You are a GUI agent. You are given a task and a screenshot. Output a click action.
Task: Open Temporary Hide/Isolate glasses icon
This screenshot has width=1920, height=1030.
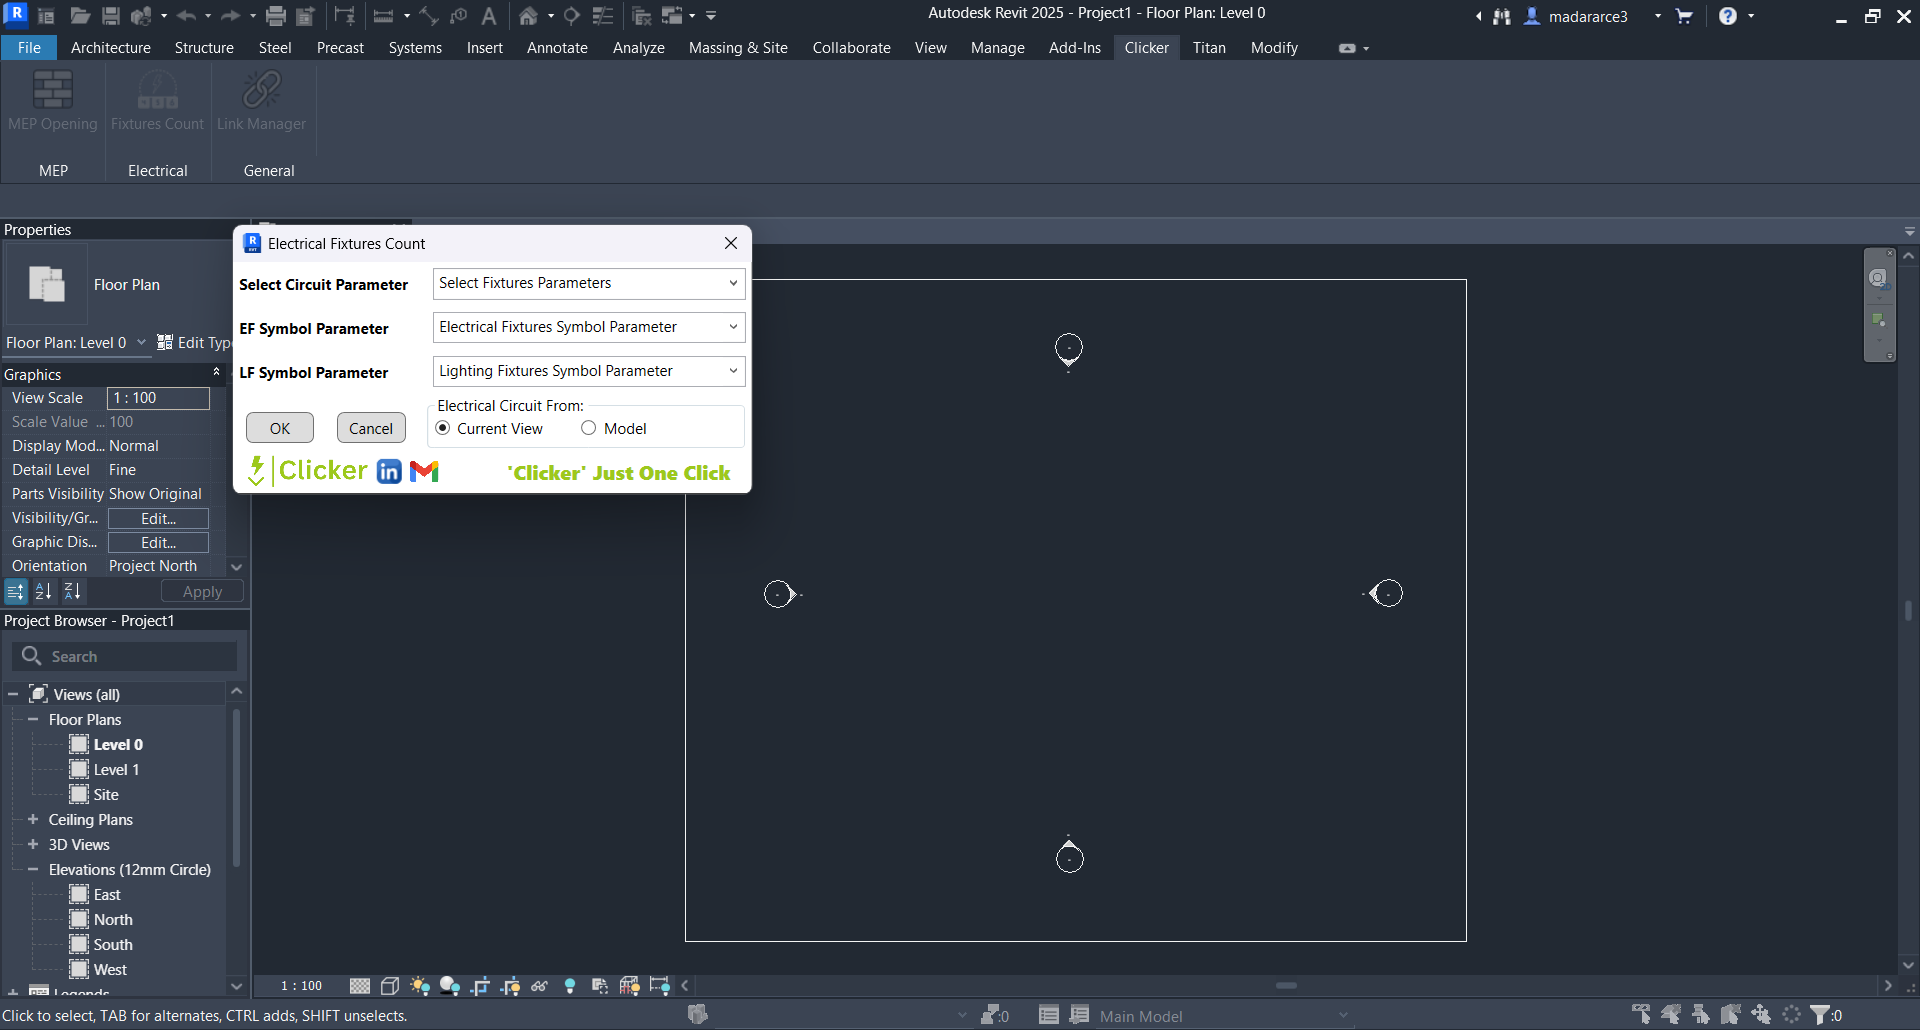[x=540, y=986]
